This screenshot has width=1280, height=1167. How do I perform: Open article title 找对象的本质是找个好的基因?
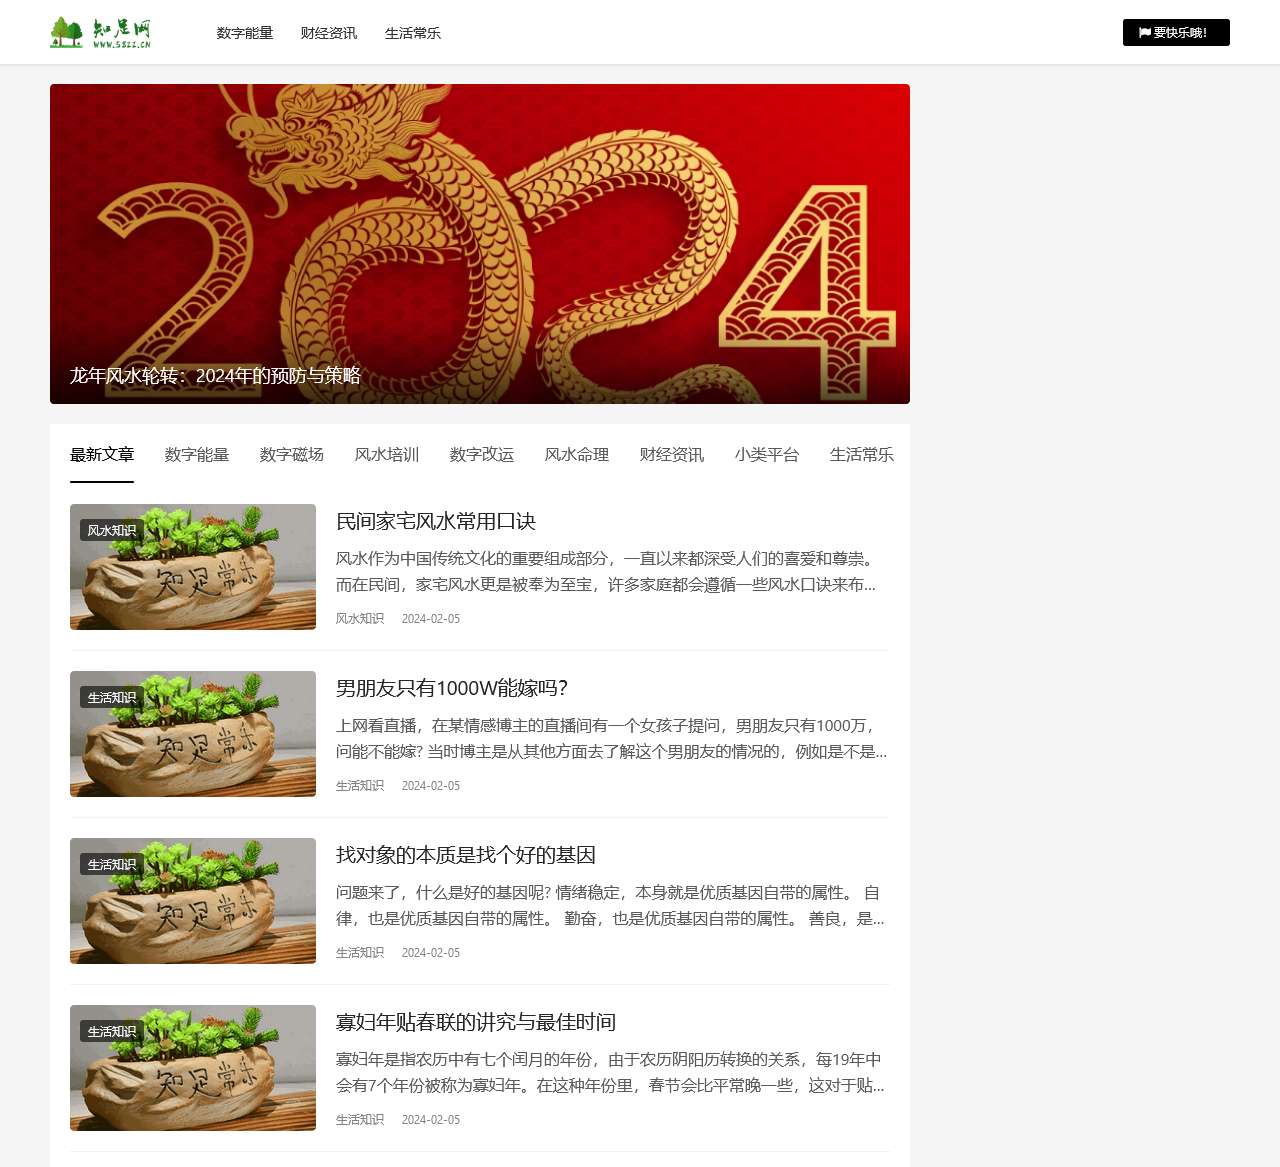coord(466,855)
